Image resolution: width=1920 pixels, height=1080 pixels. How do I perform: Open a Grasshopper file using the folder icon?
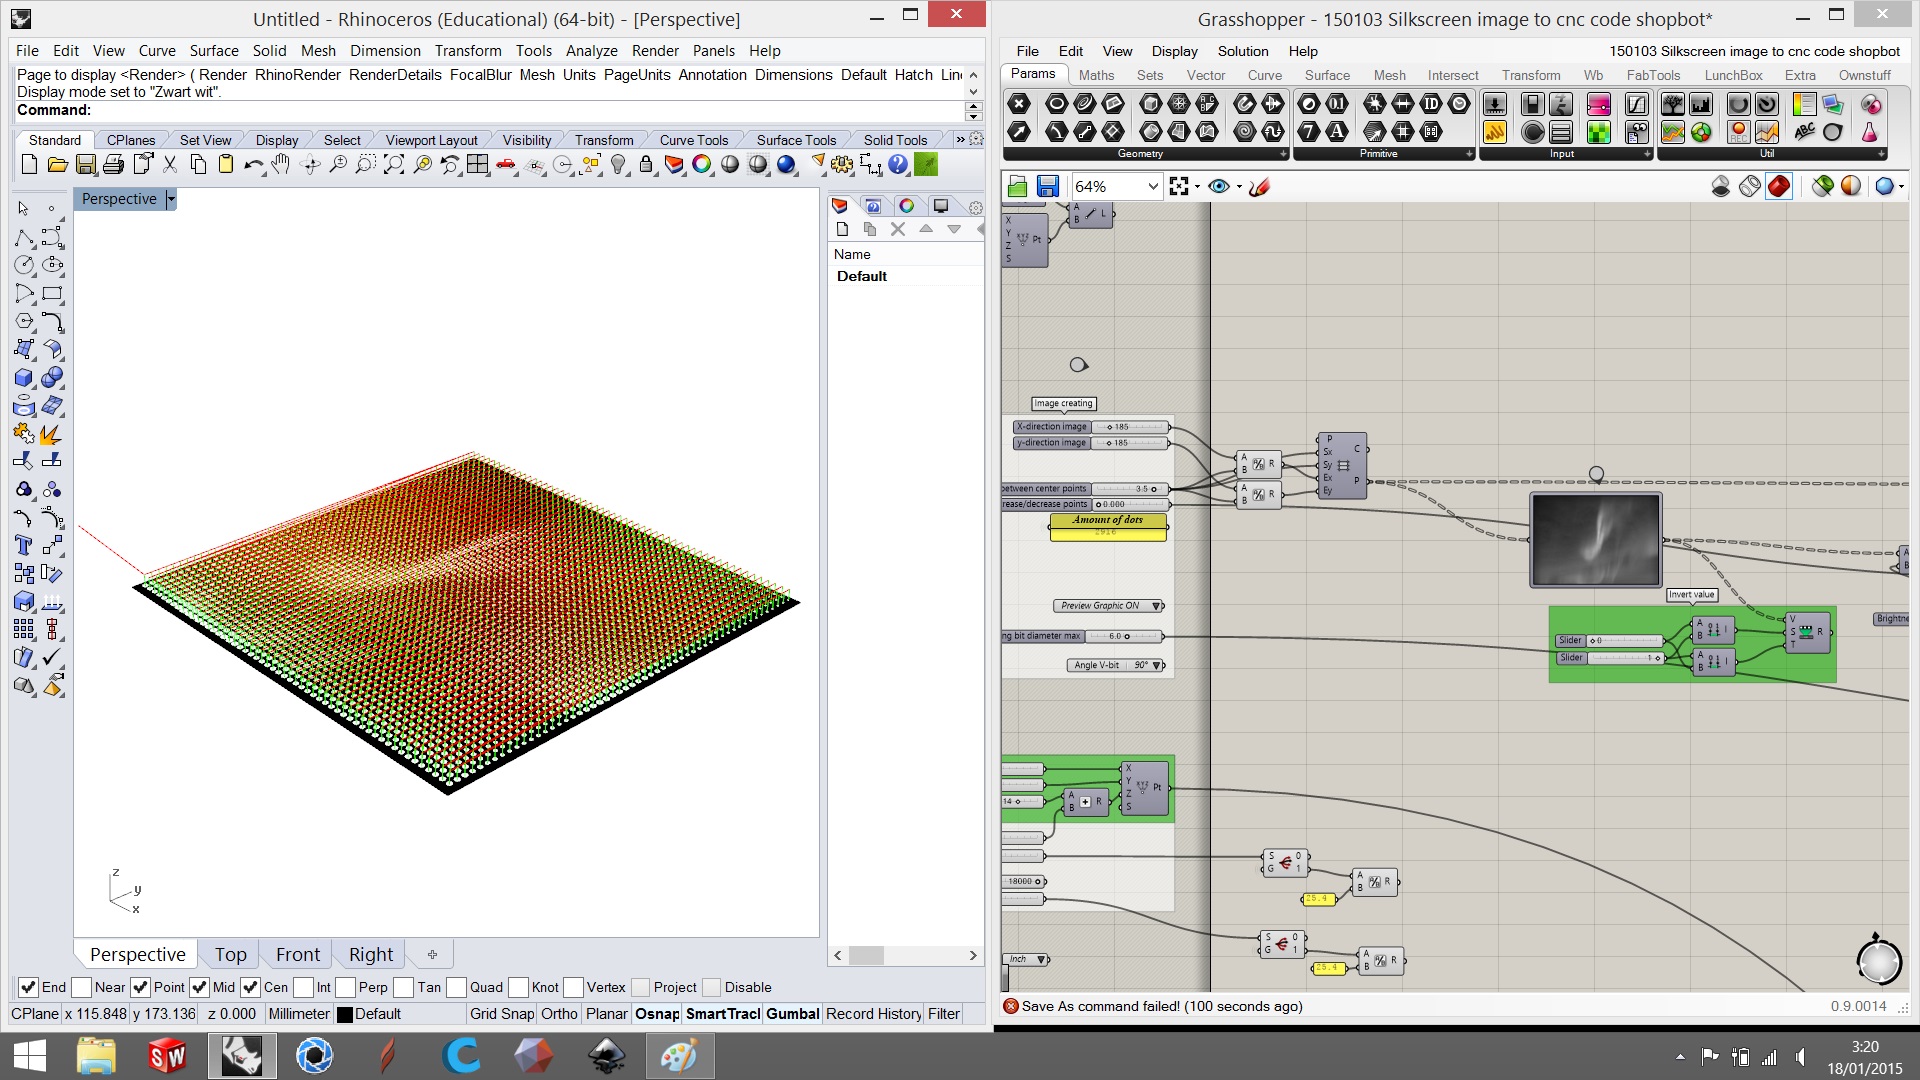point(1017,186)
